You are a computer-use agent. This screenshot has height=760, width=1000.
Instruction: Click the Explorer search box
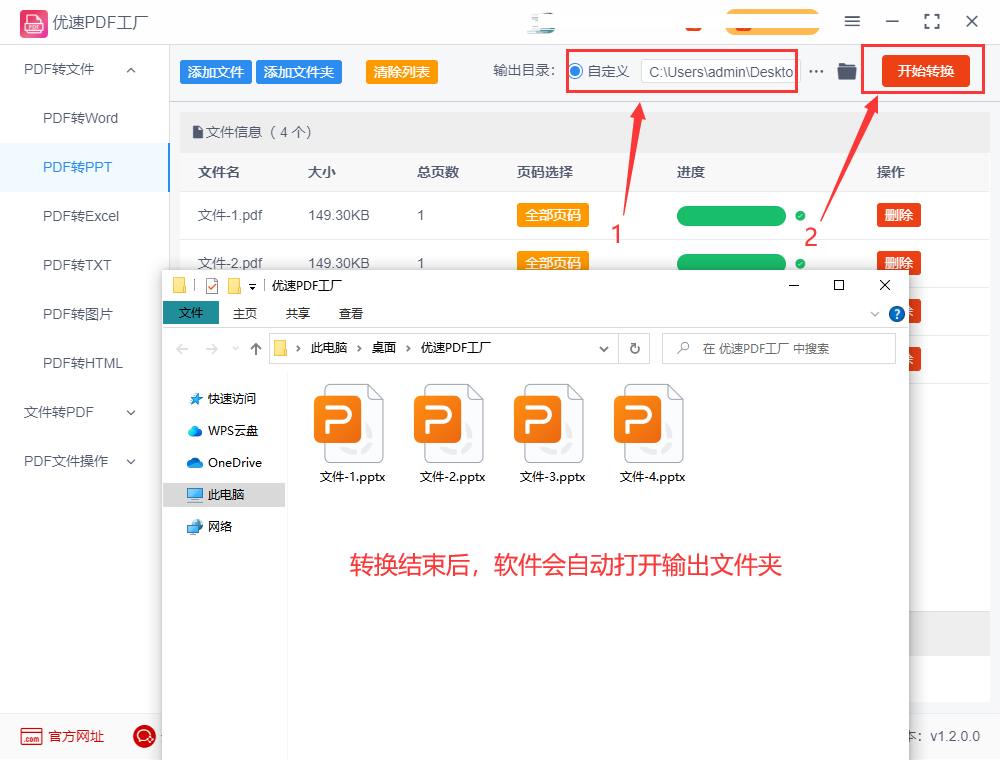(x=779, y=349)
